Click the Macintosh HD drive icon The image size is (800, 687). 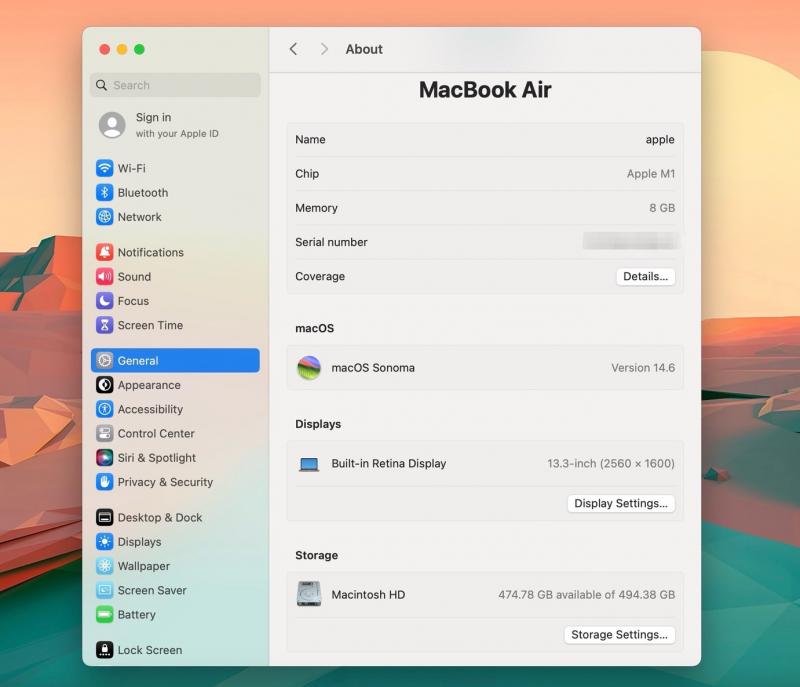309,594
